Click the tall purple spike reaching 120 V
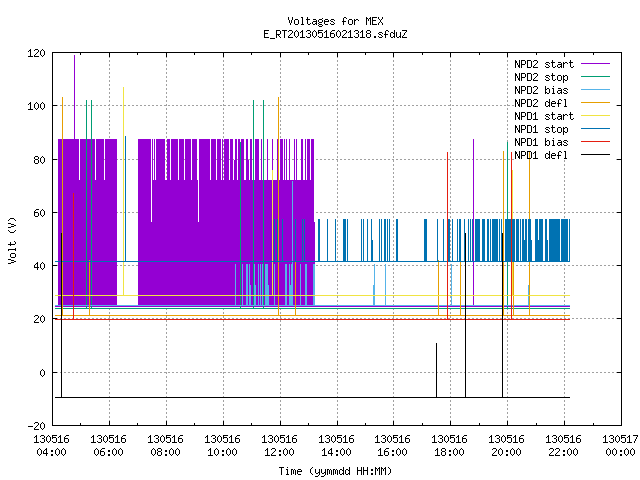 74,97
